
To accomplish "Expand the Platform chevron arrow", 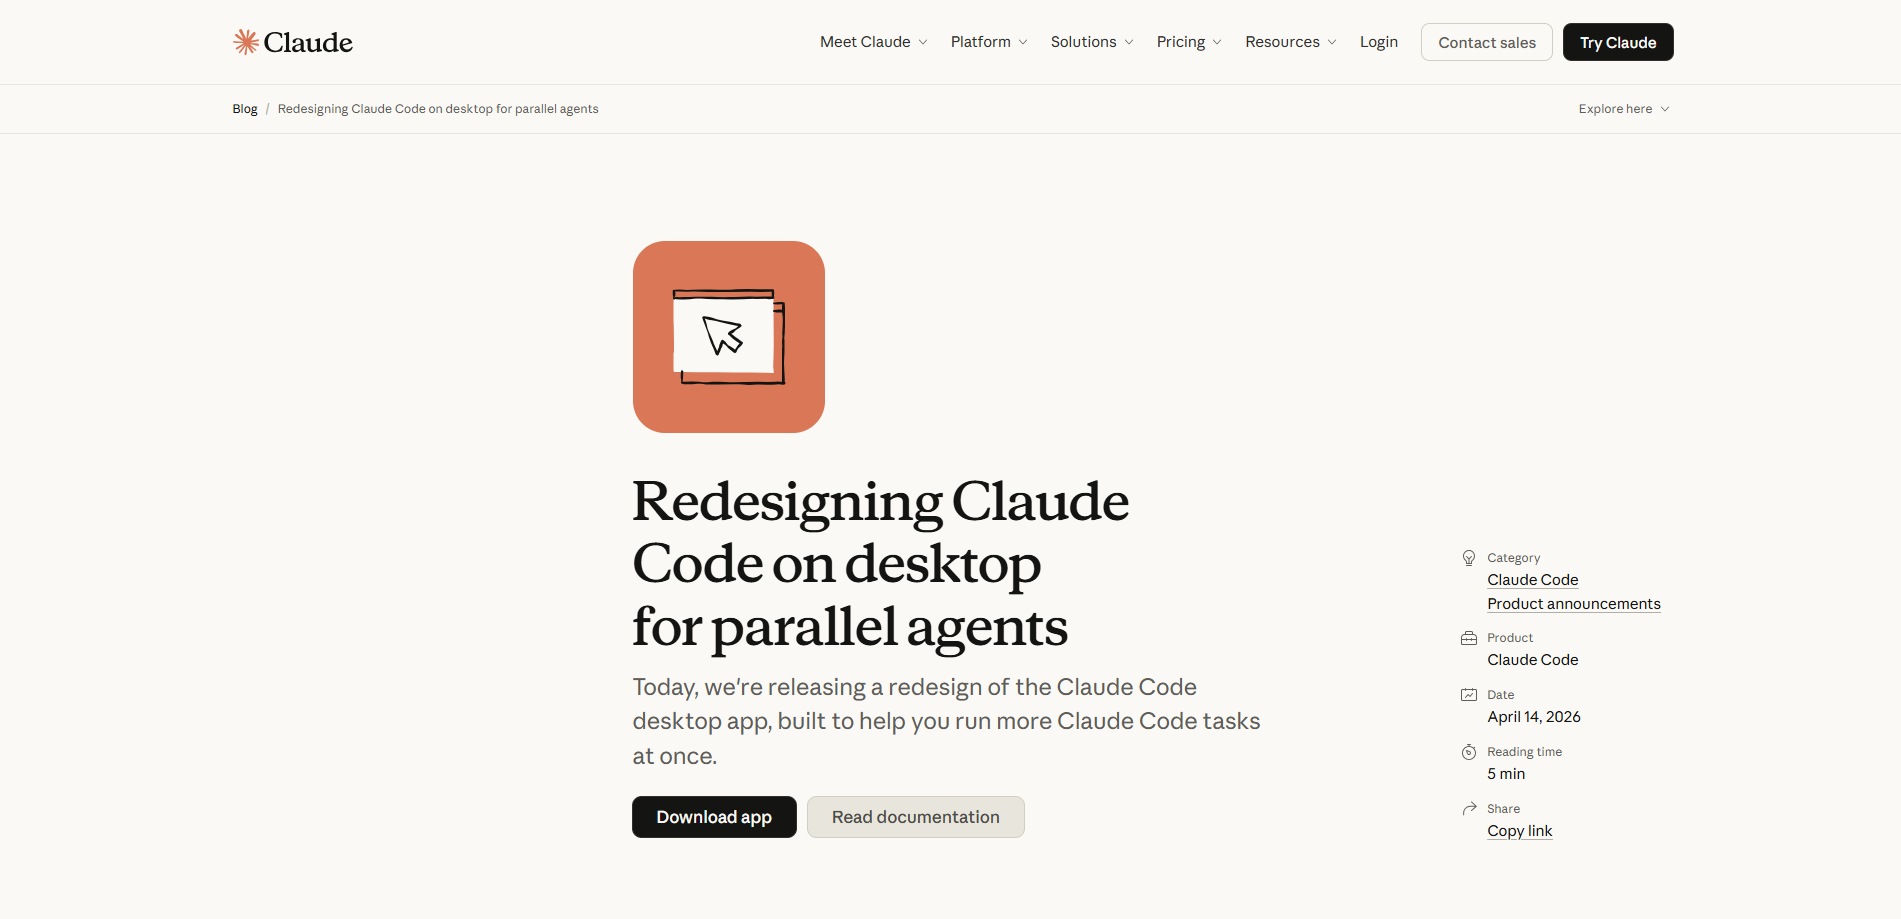I will tap(1023, 42).
